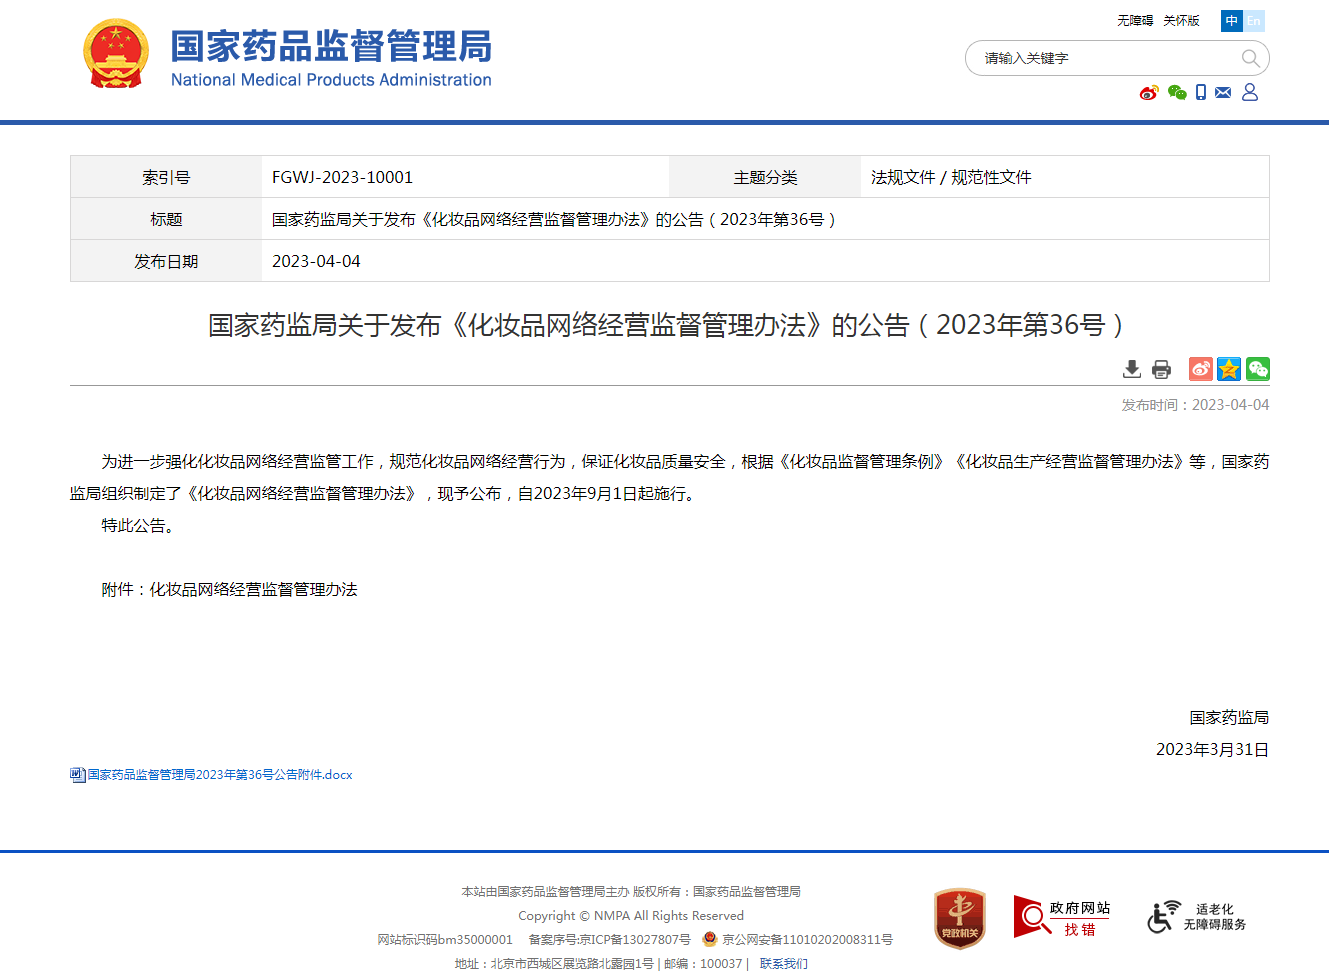
Task: Open the user account icon in the header
Action: pos(1249,92)
